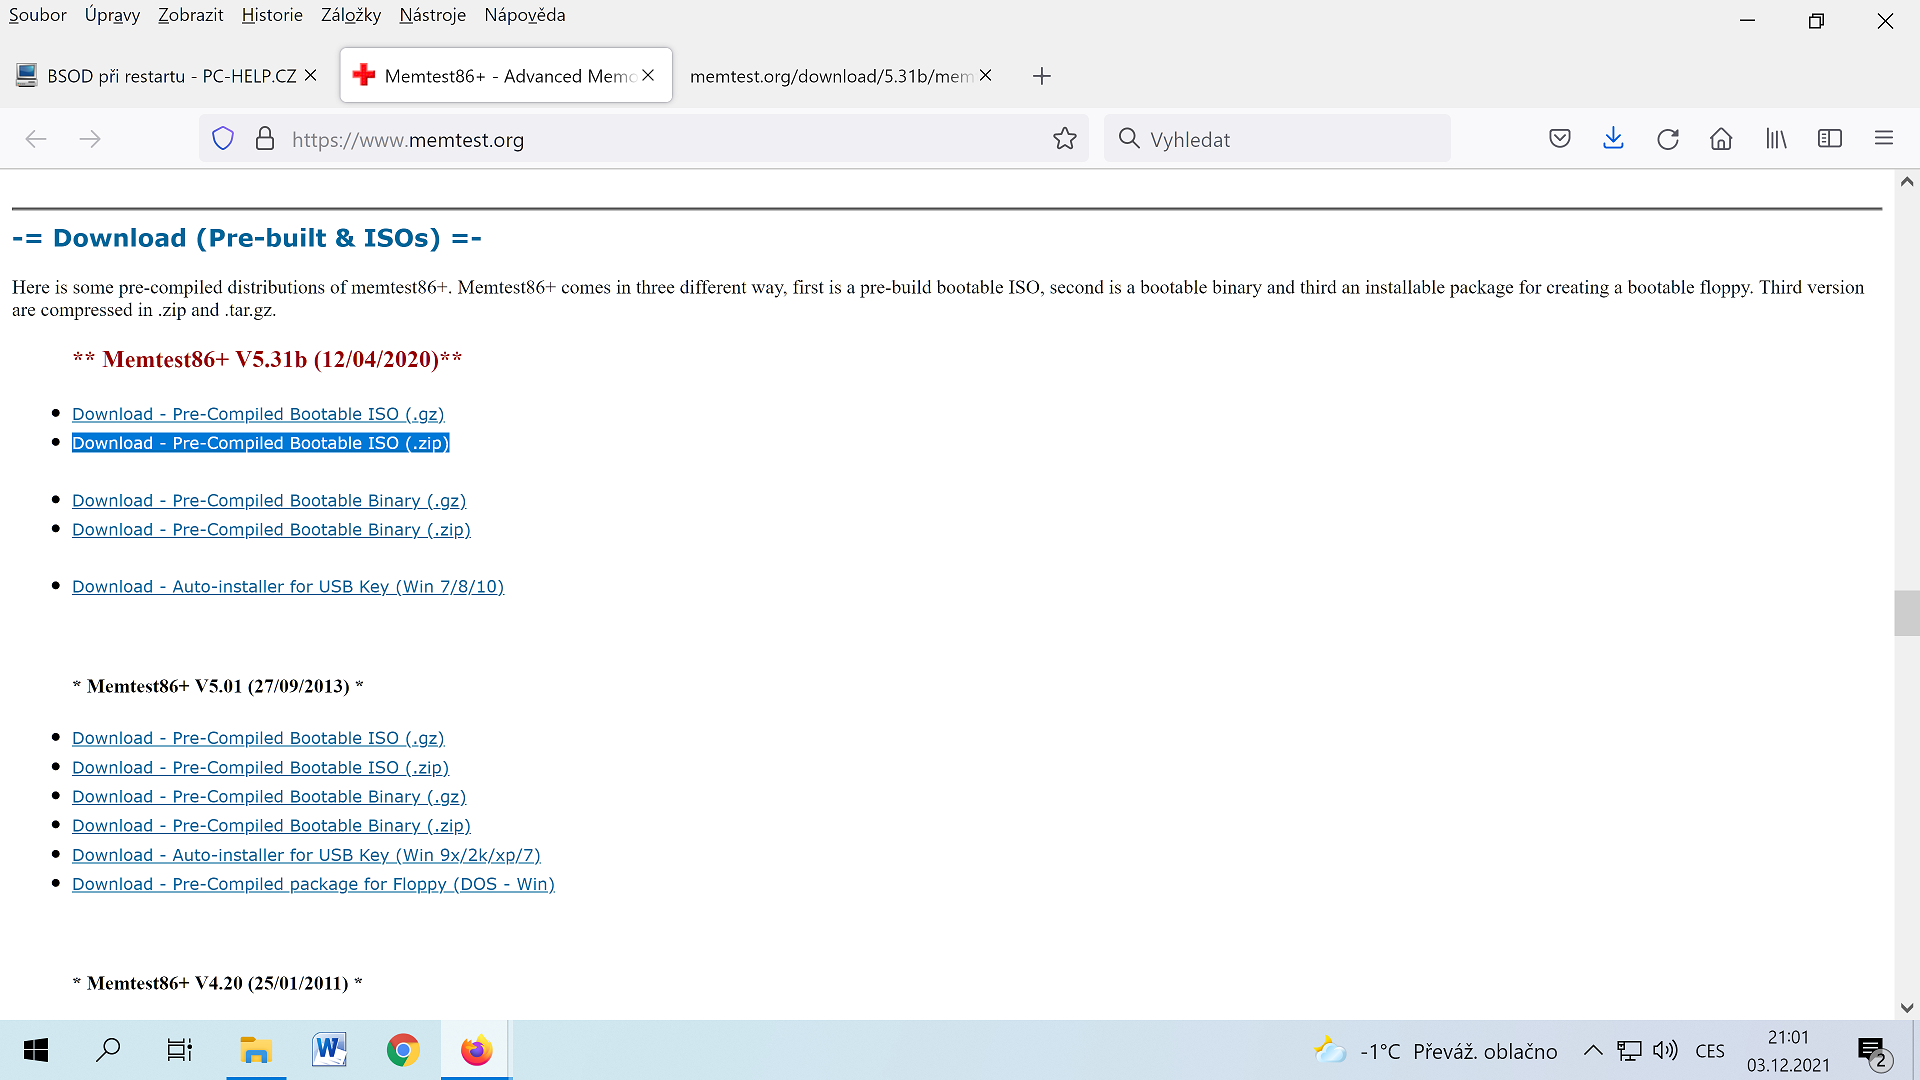1920x1080 pixels.
Task: Open the Library bookmarks and history icon
Action: click(x=1776, y=139)
